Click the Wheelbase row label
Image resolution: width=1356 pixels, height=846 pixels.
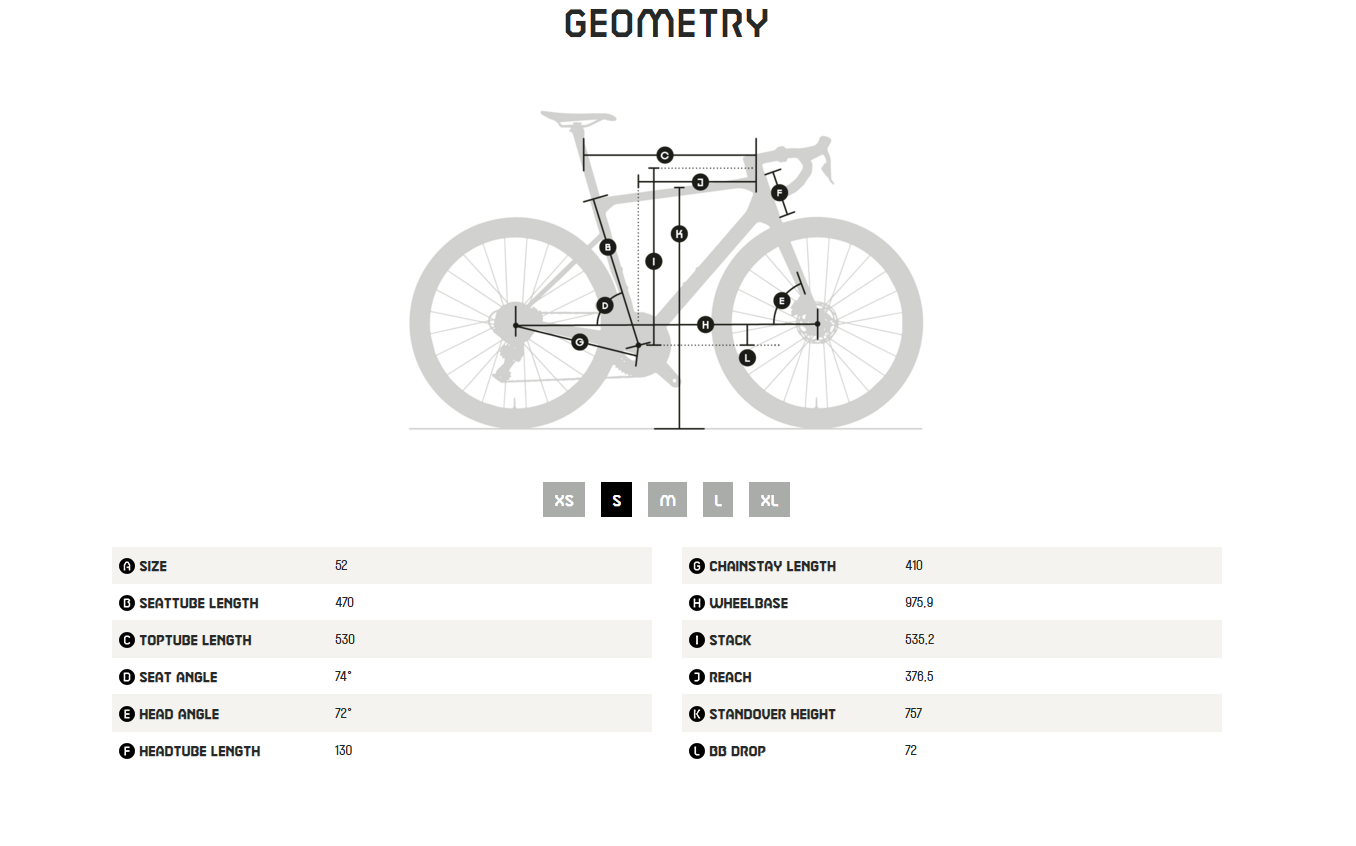tap(748, 603)
